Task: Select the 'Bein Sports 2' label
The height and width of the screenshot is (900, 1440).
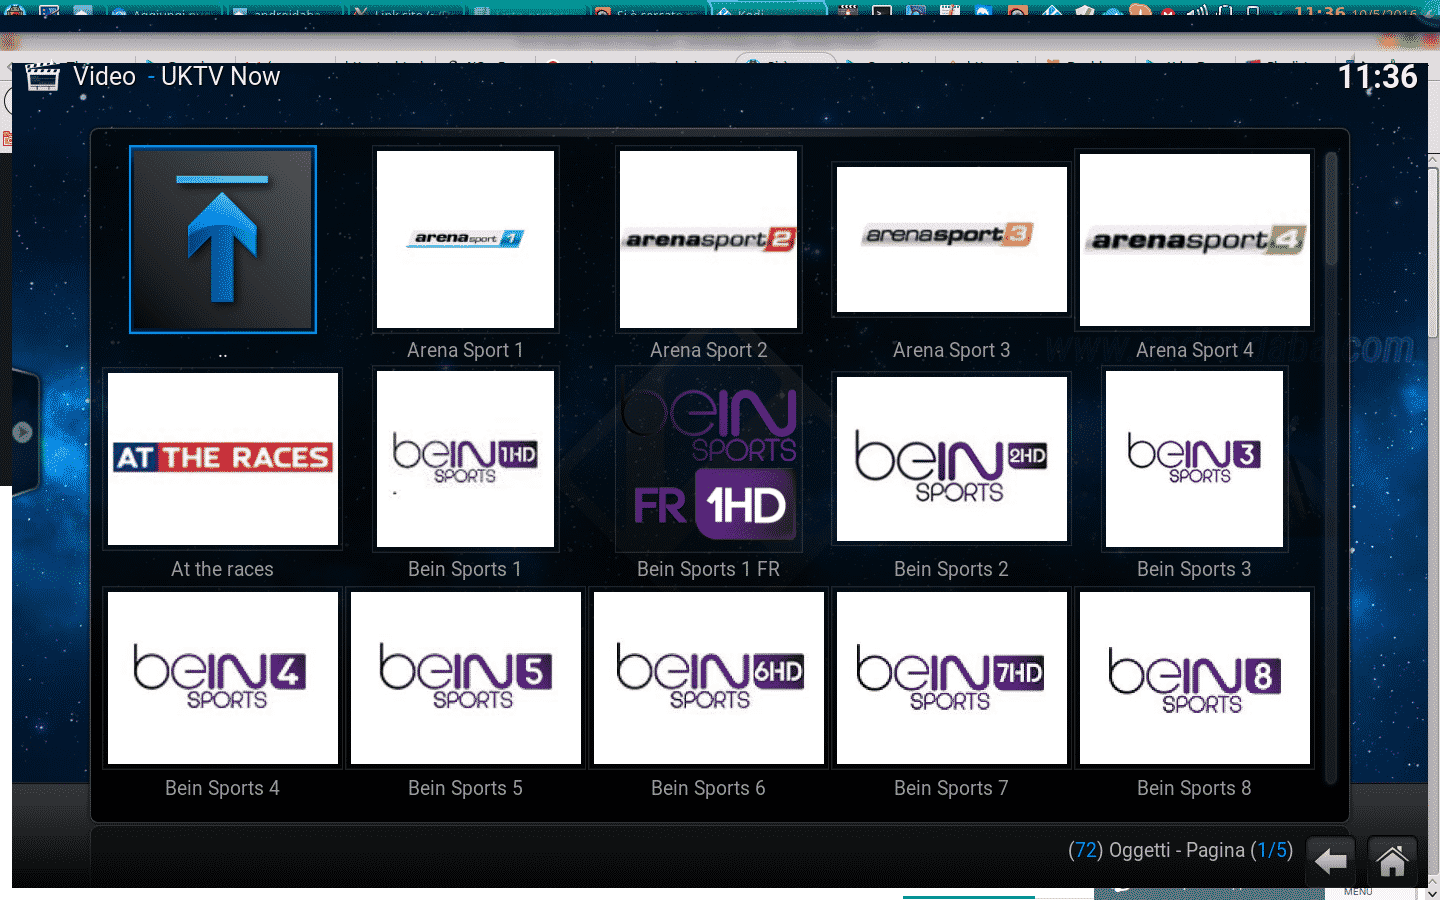Action: point(951,569)
